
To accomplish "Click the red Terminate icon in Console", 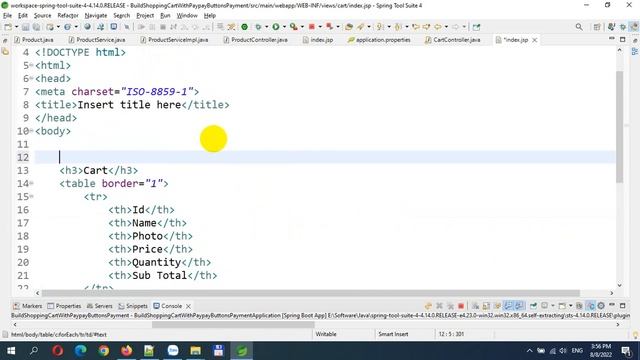I will pos(461,306).
